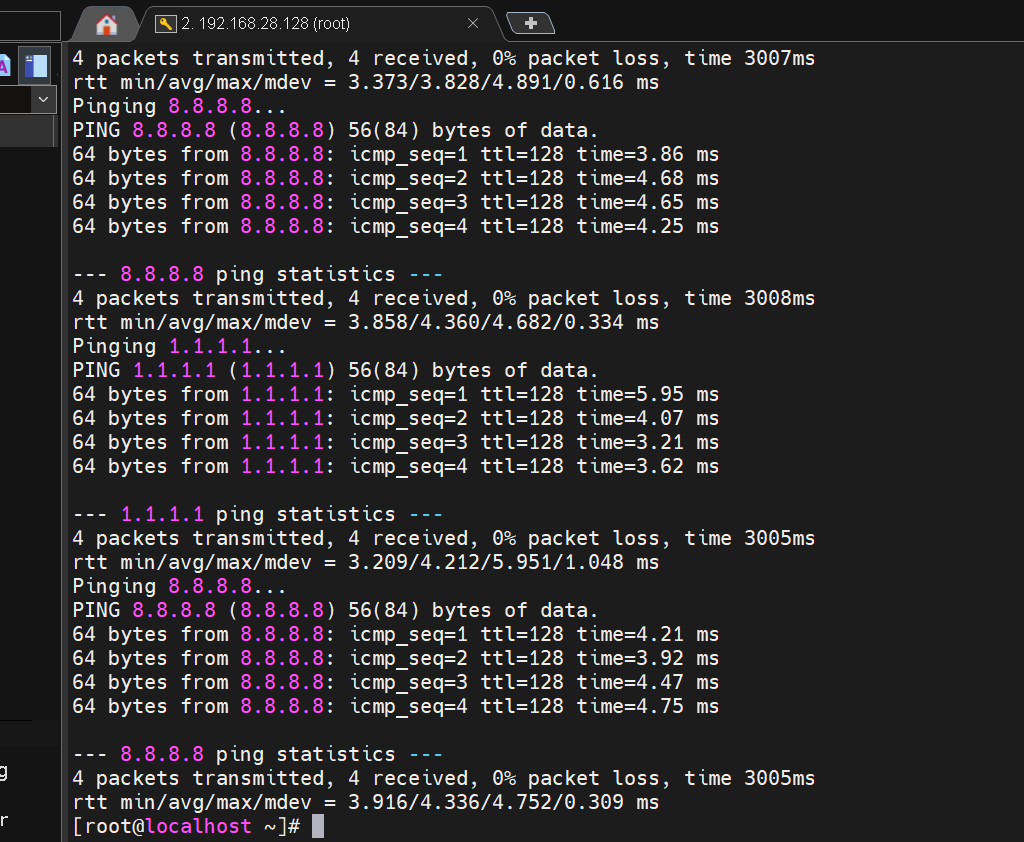Click the rtt line showing 3.858/4.360/4.682/0.334
Viewport: 1024px width, 842px height.
pos(366,322)
